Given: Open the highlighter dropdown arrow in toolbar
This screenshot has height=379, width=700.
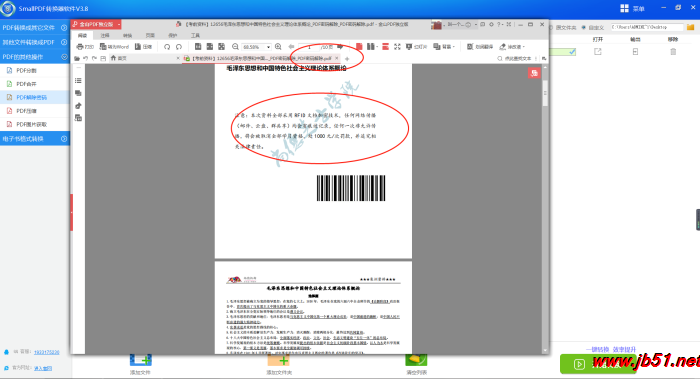Looking at the screenshot, I should (524, 46).
